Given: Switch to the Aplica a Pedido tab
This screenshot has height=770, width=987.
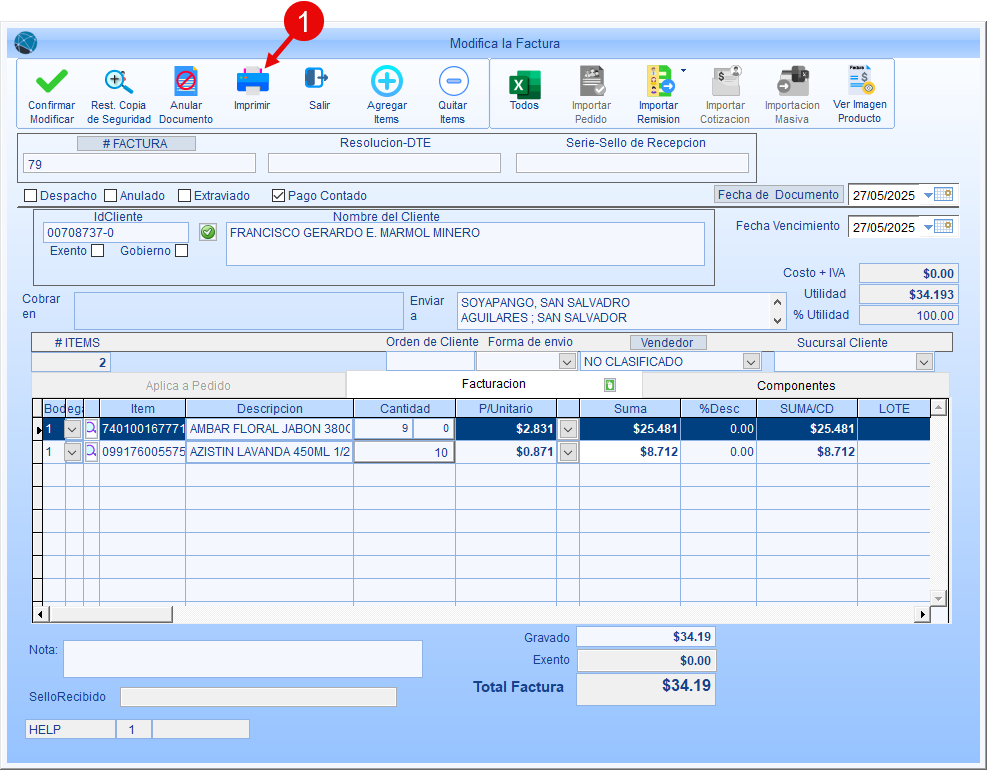Looking at the screenshot, I should [188, 385].
